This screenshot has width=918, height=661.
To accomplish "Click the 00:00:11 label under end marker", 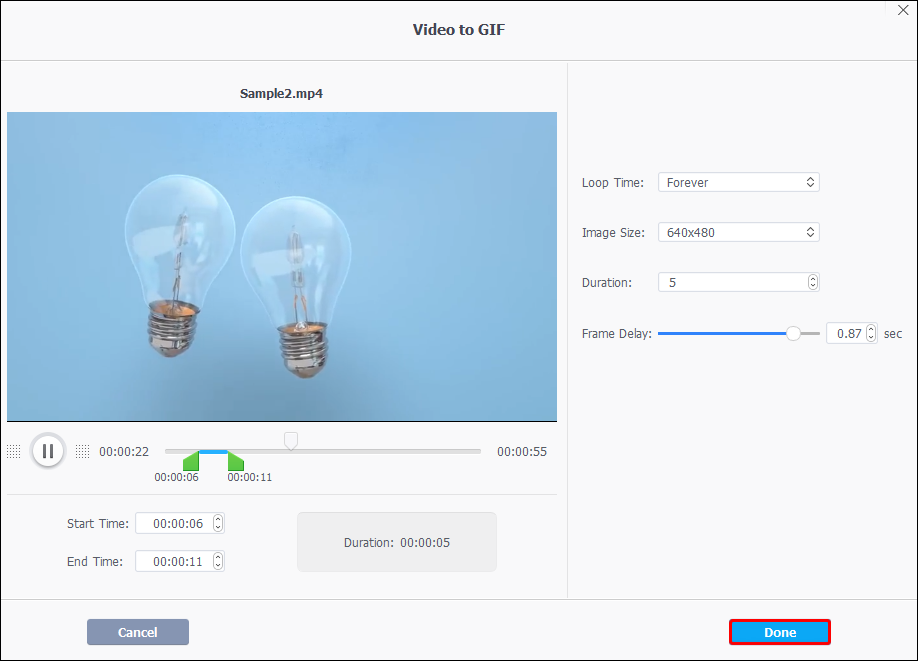I will tap(249, 477).
